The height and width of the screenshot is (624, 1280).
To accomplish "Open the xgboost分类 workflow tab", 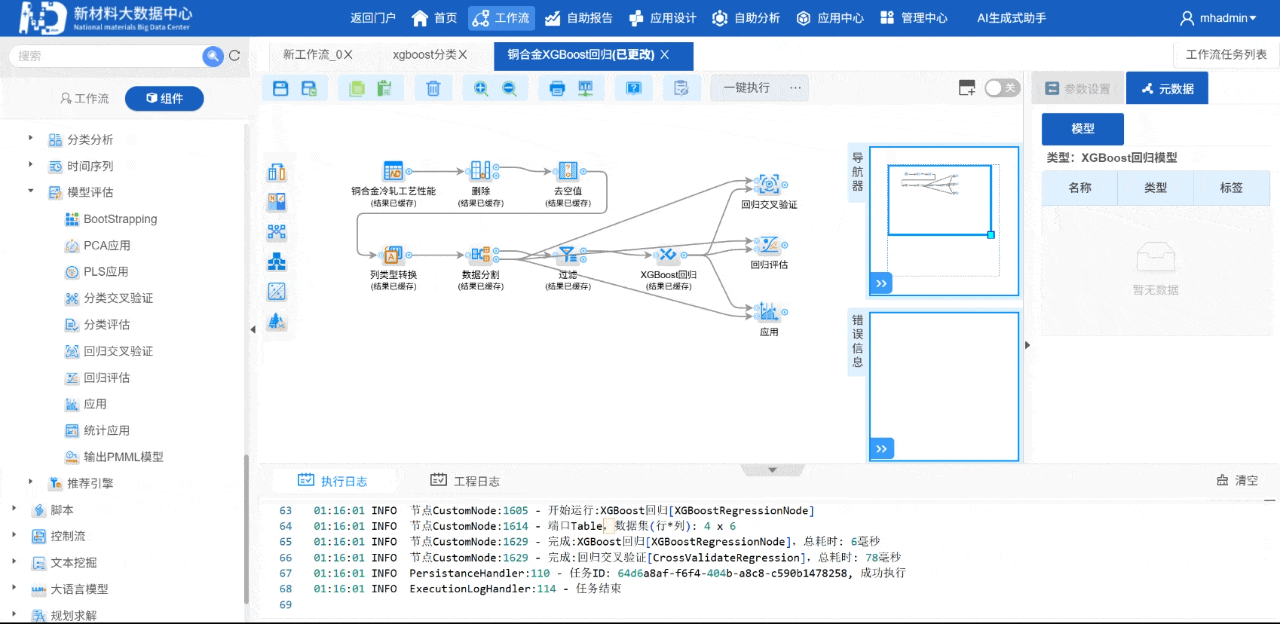I will [429, 55].
